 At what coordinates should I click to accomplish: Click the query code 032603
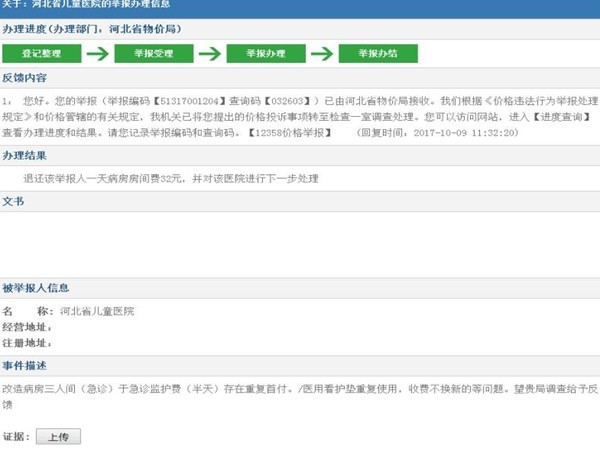tap(287, 101)
